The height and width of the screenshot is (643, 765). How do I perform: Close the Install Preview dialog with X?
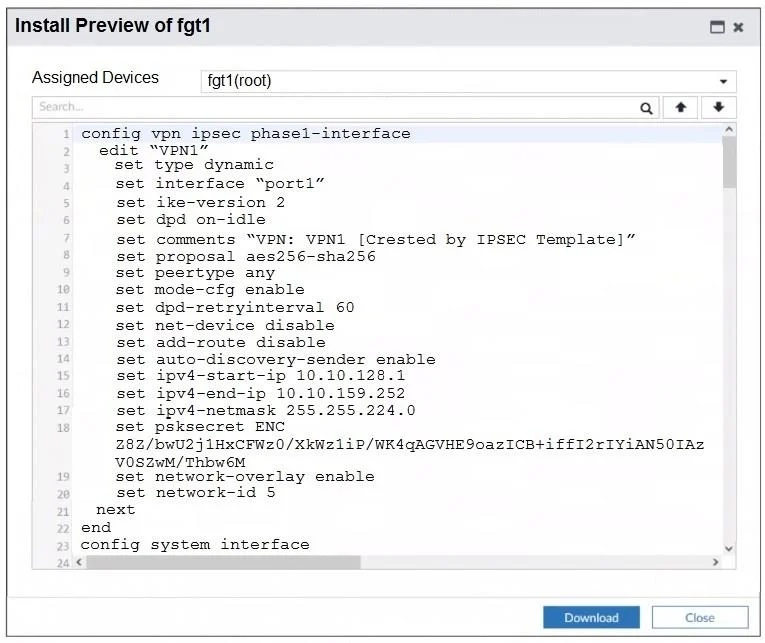point(738,27)
